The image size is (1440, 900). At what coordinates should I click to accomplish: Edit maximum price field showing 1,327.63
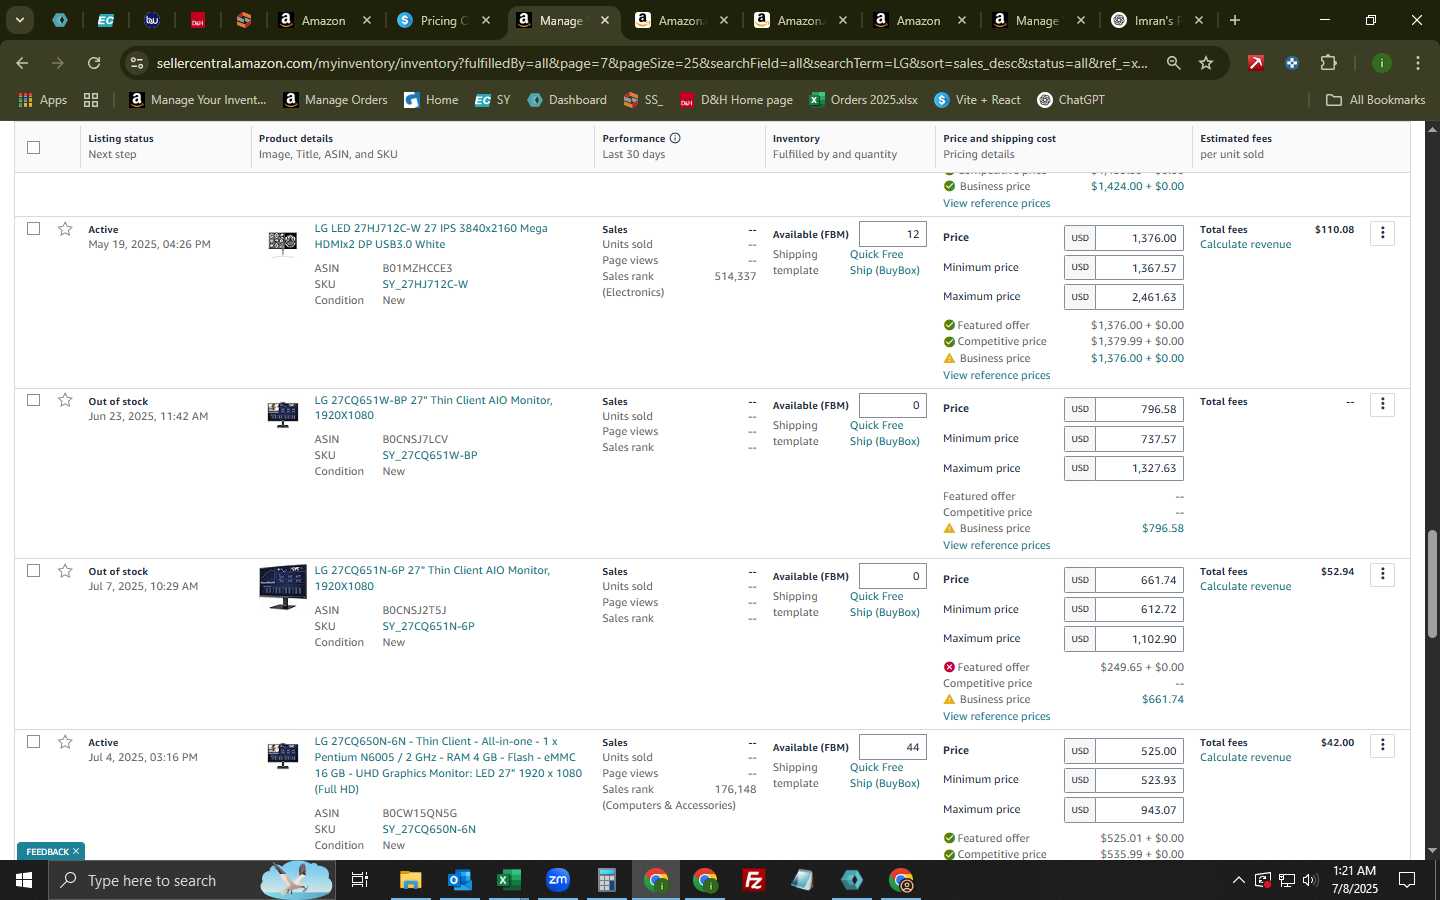[1140, 468]
